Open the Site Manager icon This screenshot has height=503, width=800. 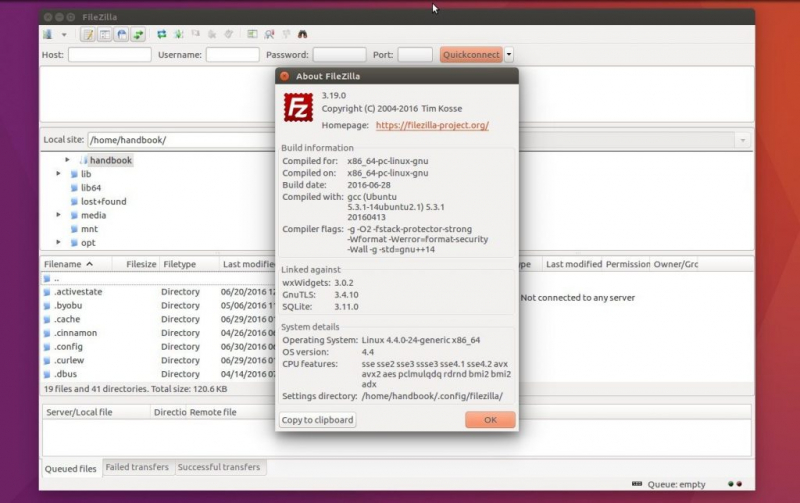(48, 35)
